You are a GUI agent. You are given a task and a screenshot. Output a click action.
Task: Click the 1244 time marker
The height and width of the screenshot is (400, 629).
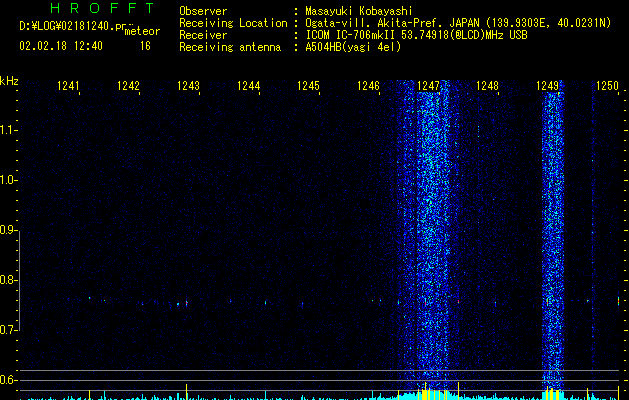coord(248,85)
